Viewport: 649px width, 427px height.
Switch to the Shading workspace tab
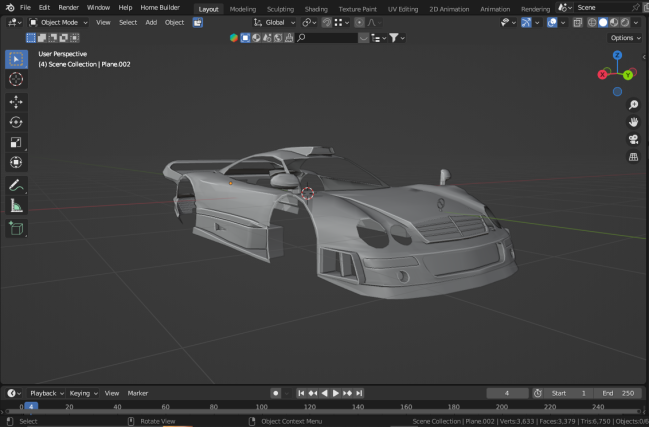(x=316, y=9)
